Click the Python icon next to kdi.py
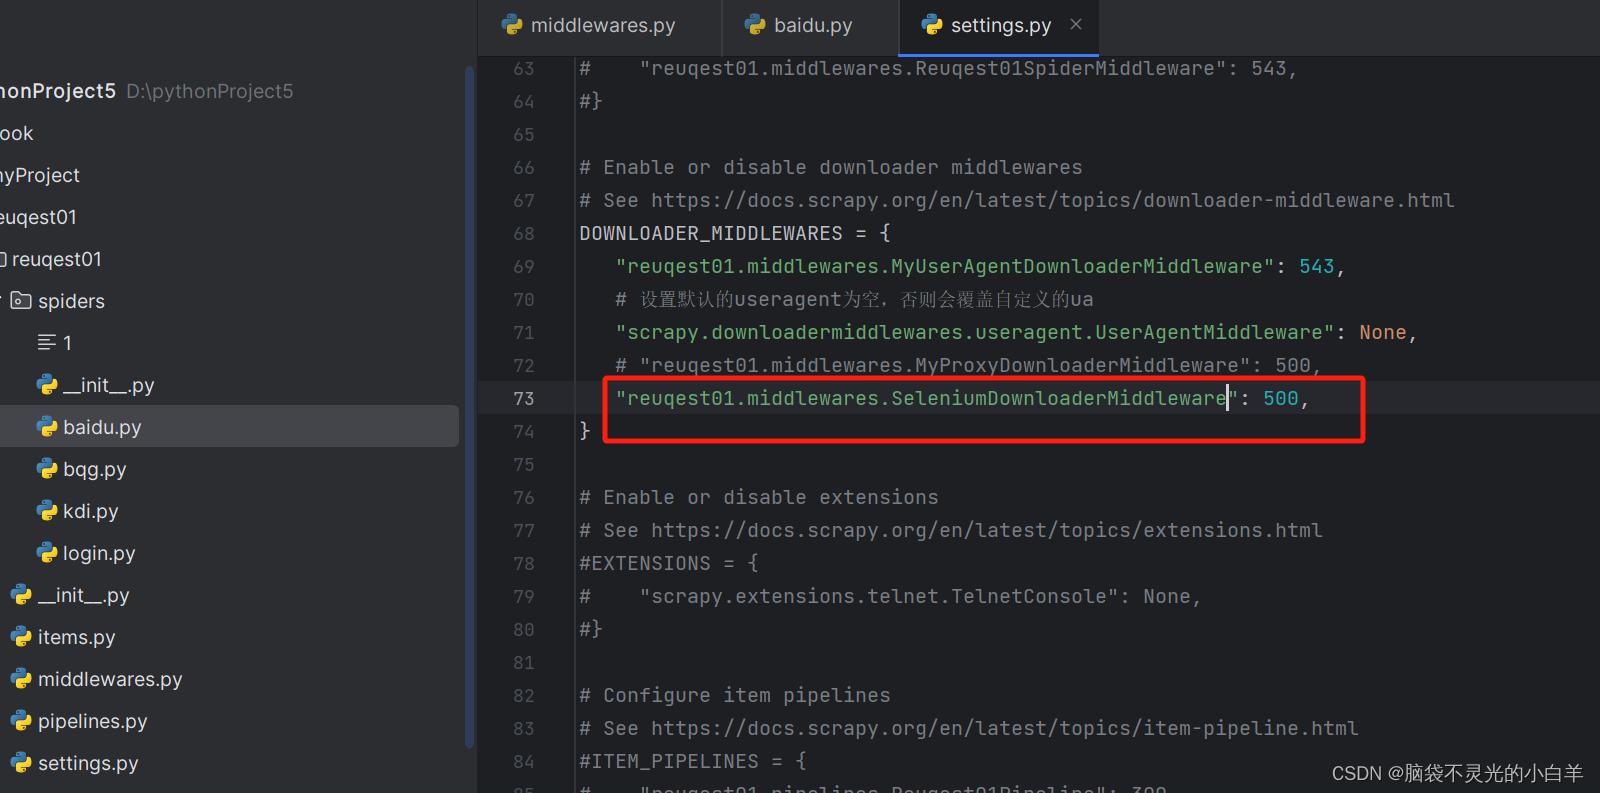The height and width of the screenshot is (793, 1600). point(47,511)
